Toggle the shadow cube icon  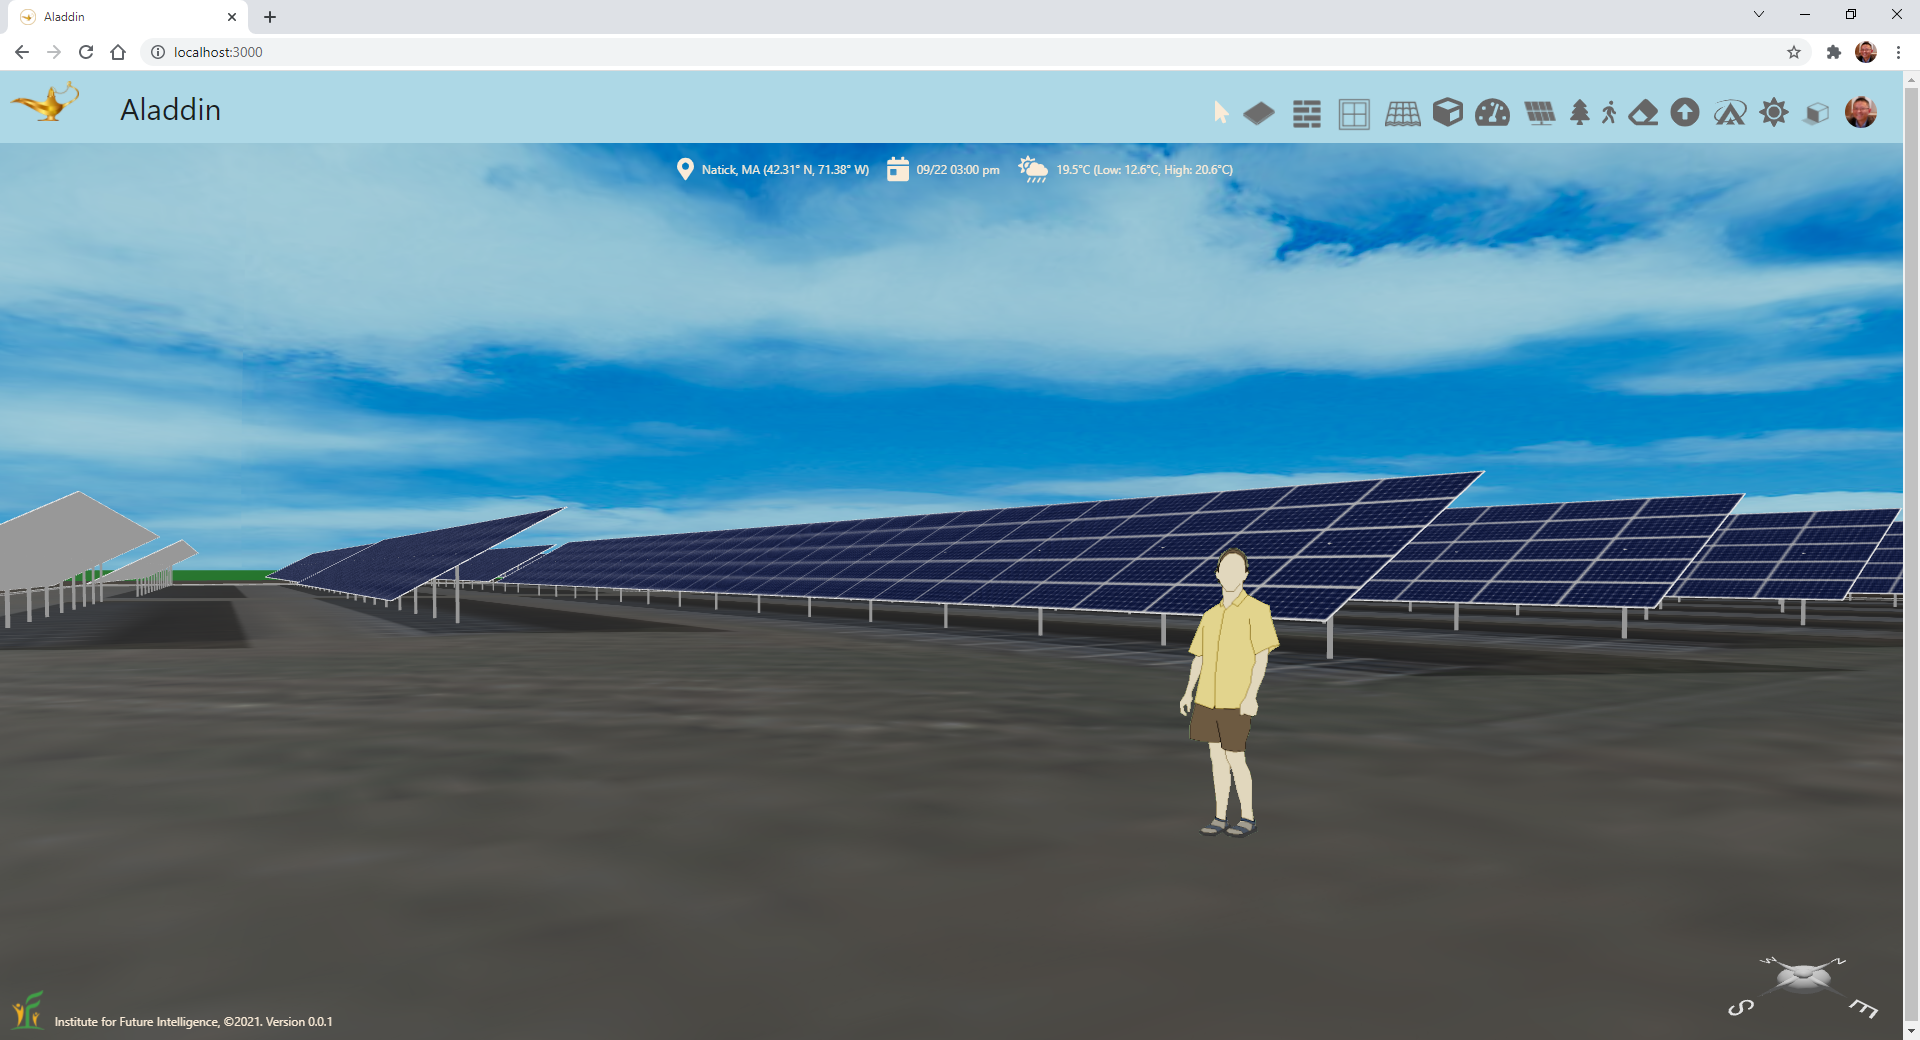(1817, 113)
